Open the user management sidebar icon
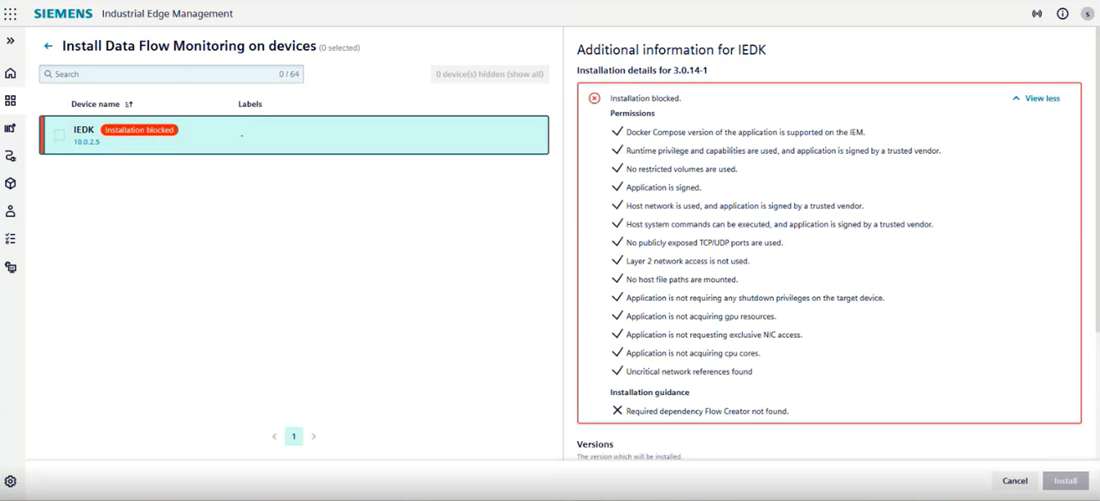Viewport: 1100px width, 501px height. [x=11, y=211]
